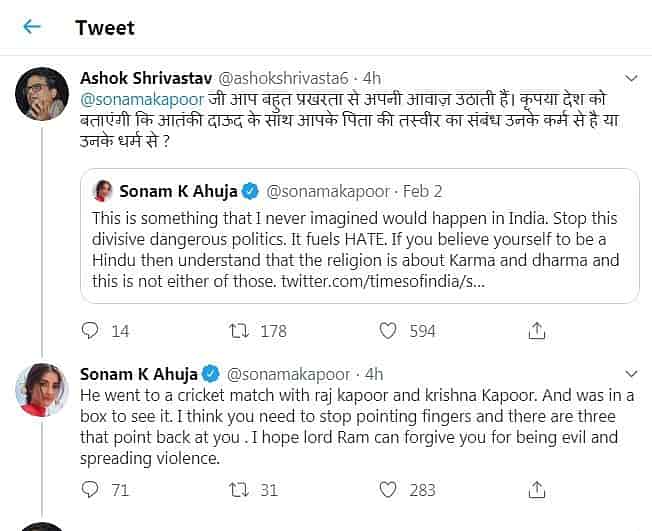The width and height of the screenshot is (652, 531).
Task: Retweet Sonam K Ahuja's reply tweet
Action: pos(240,489)
